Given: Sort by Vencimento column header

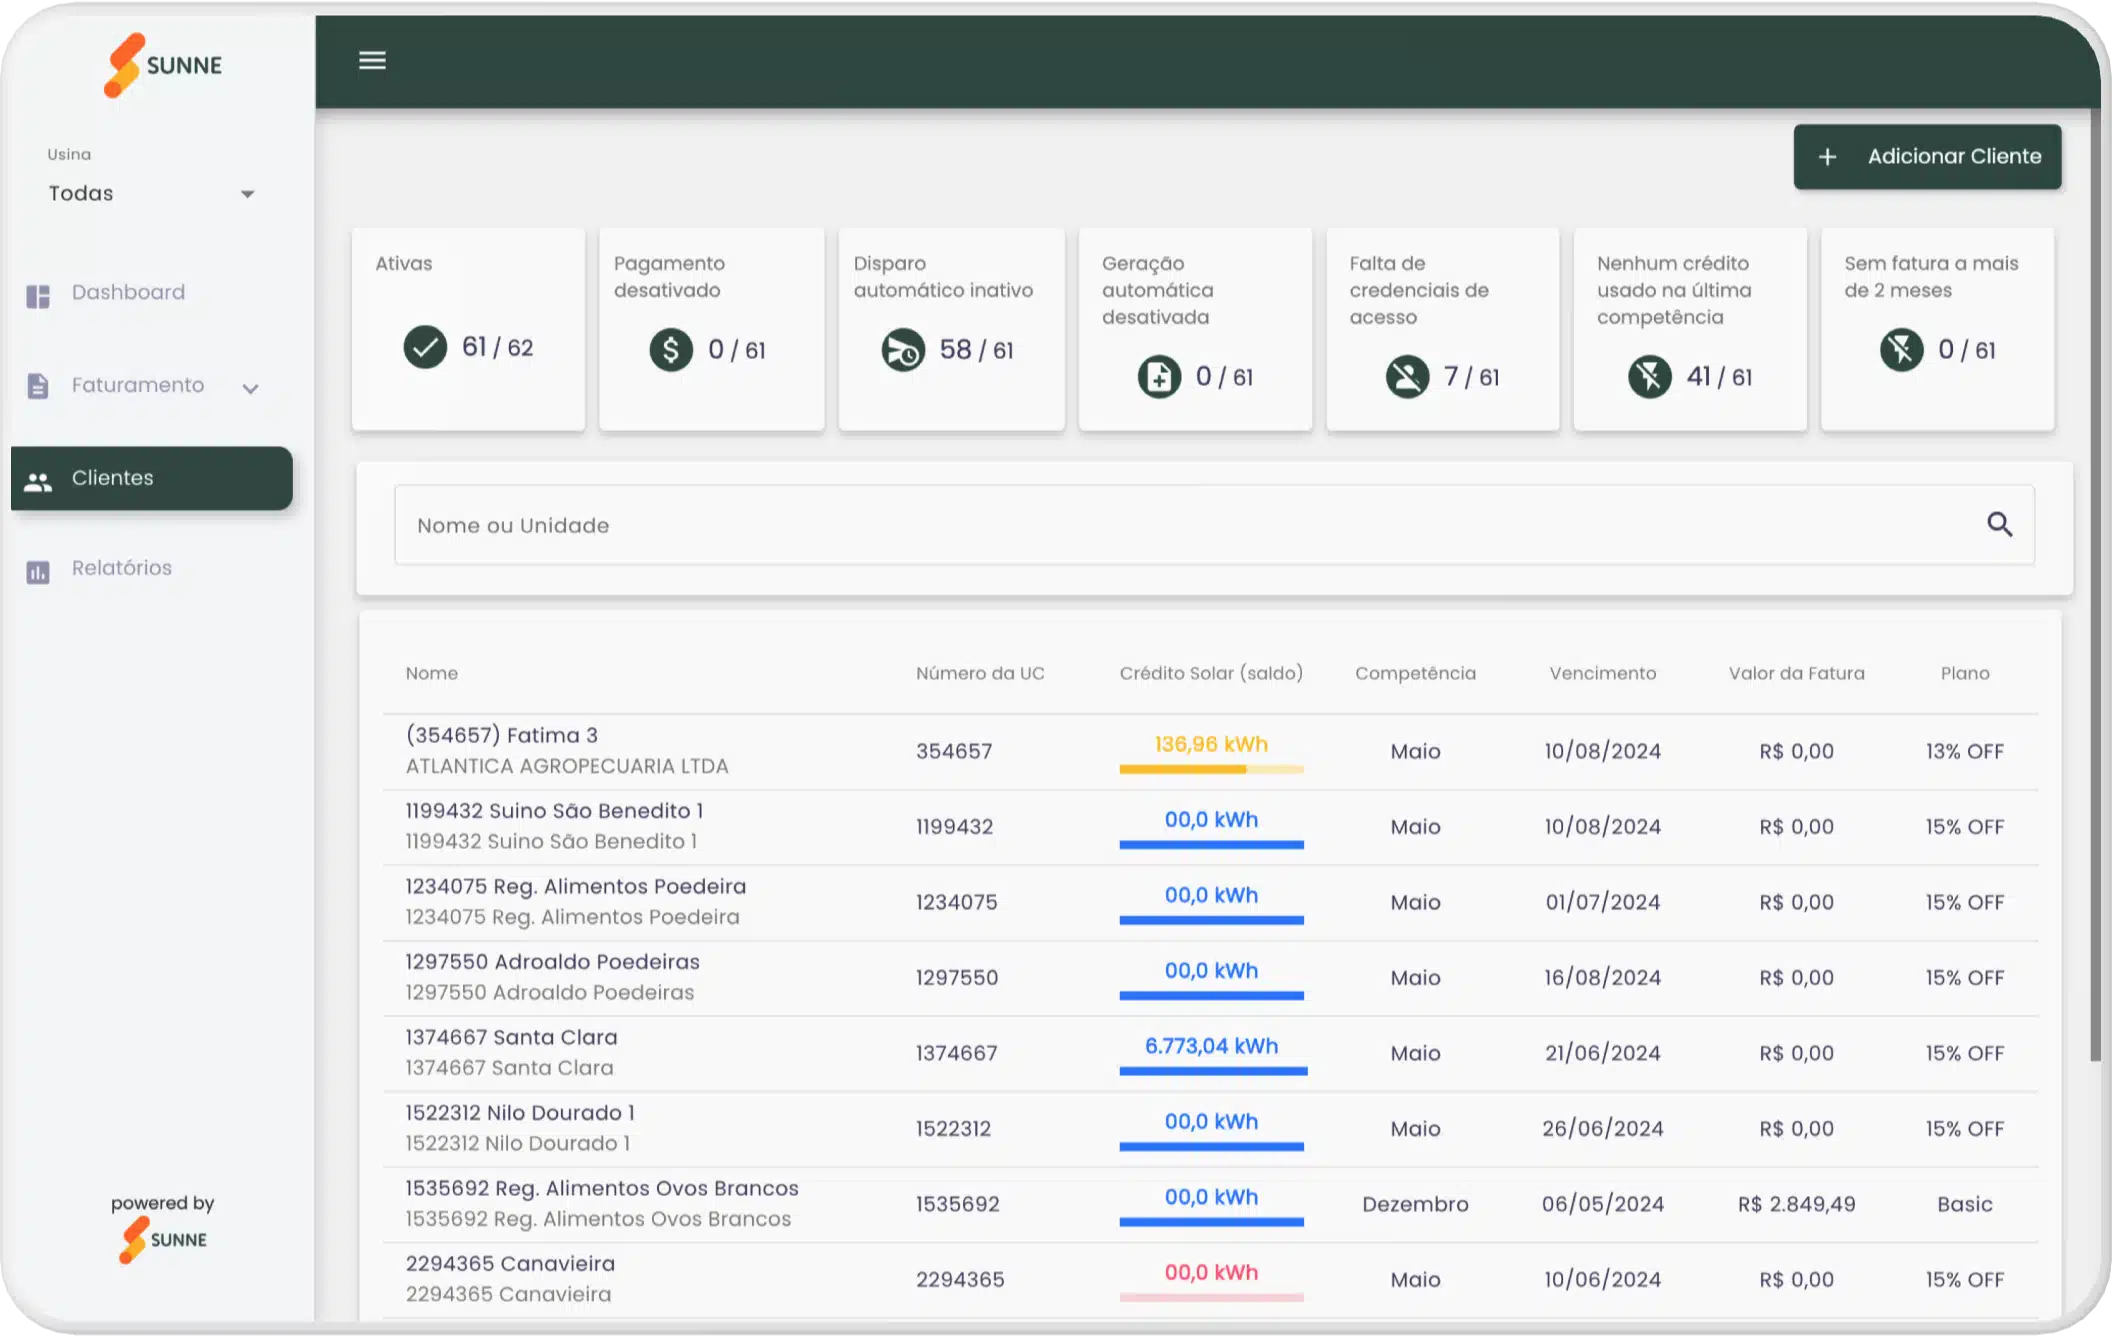Looking at the screenshot, I should pyautogui.click(x=1602, y=673).
